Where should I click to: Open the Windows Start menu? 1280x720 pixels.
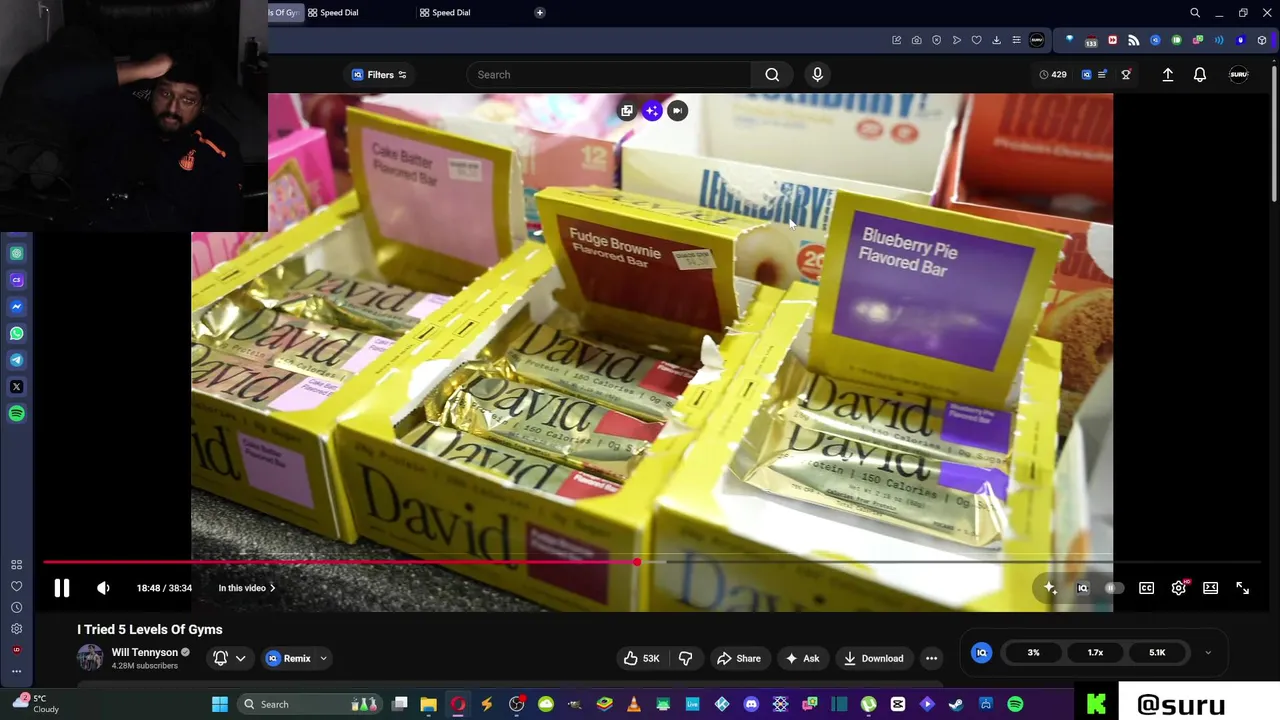click(x=220, y=704)
